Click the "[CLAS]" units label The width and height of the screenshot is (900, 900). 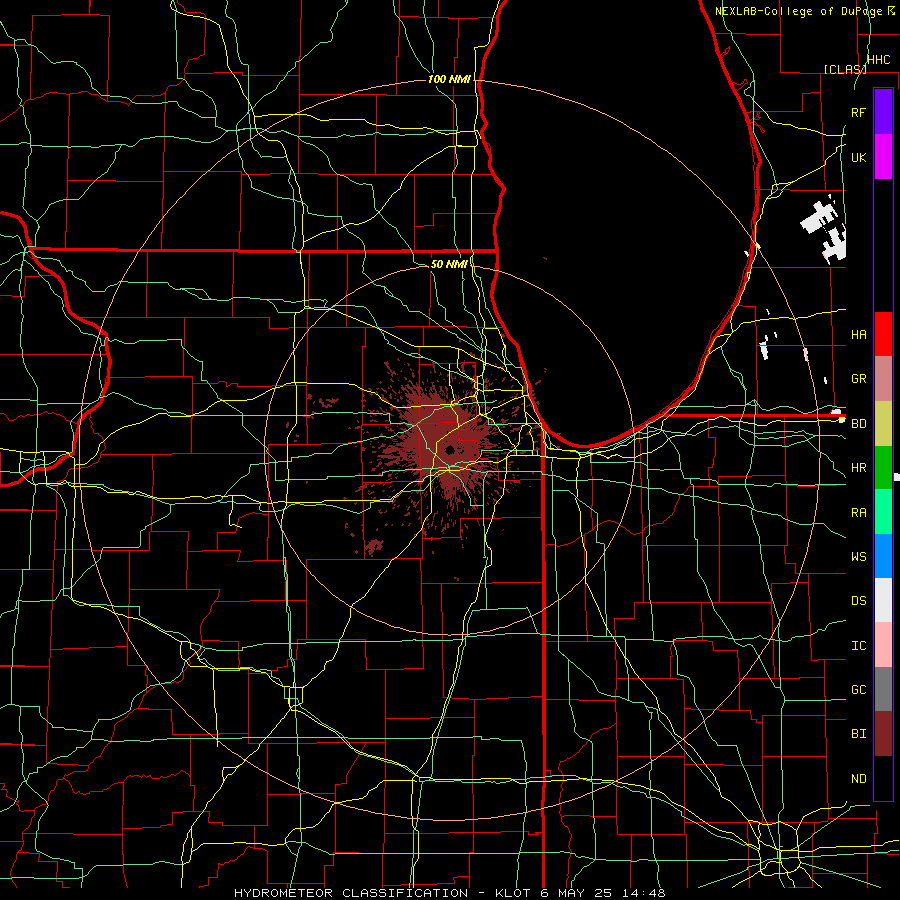tap(845, 69)
